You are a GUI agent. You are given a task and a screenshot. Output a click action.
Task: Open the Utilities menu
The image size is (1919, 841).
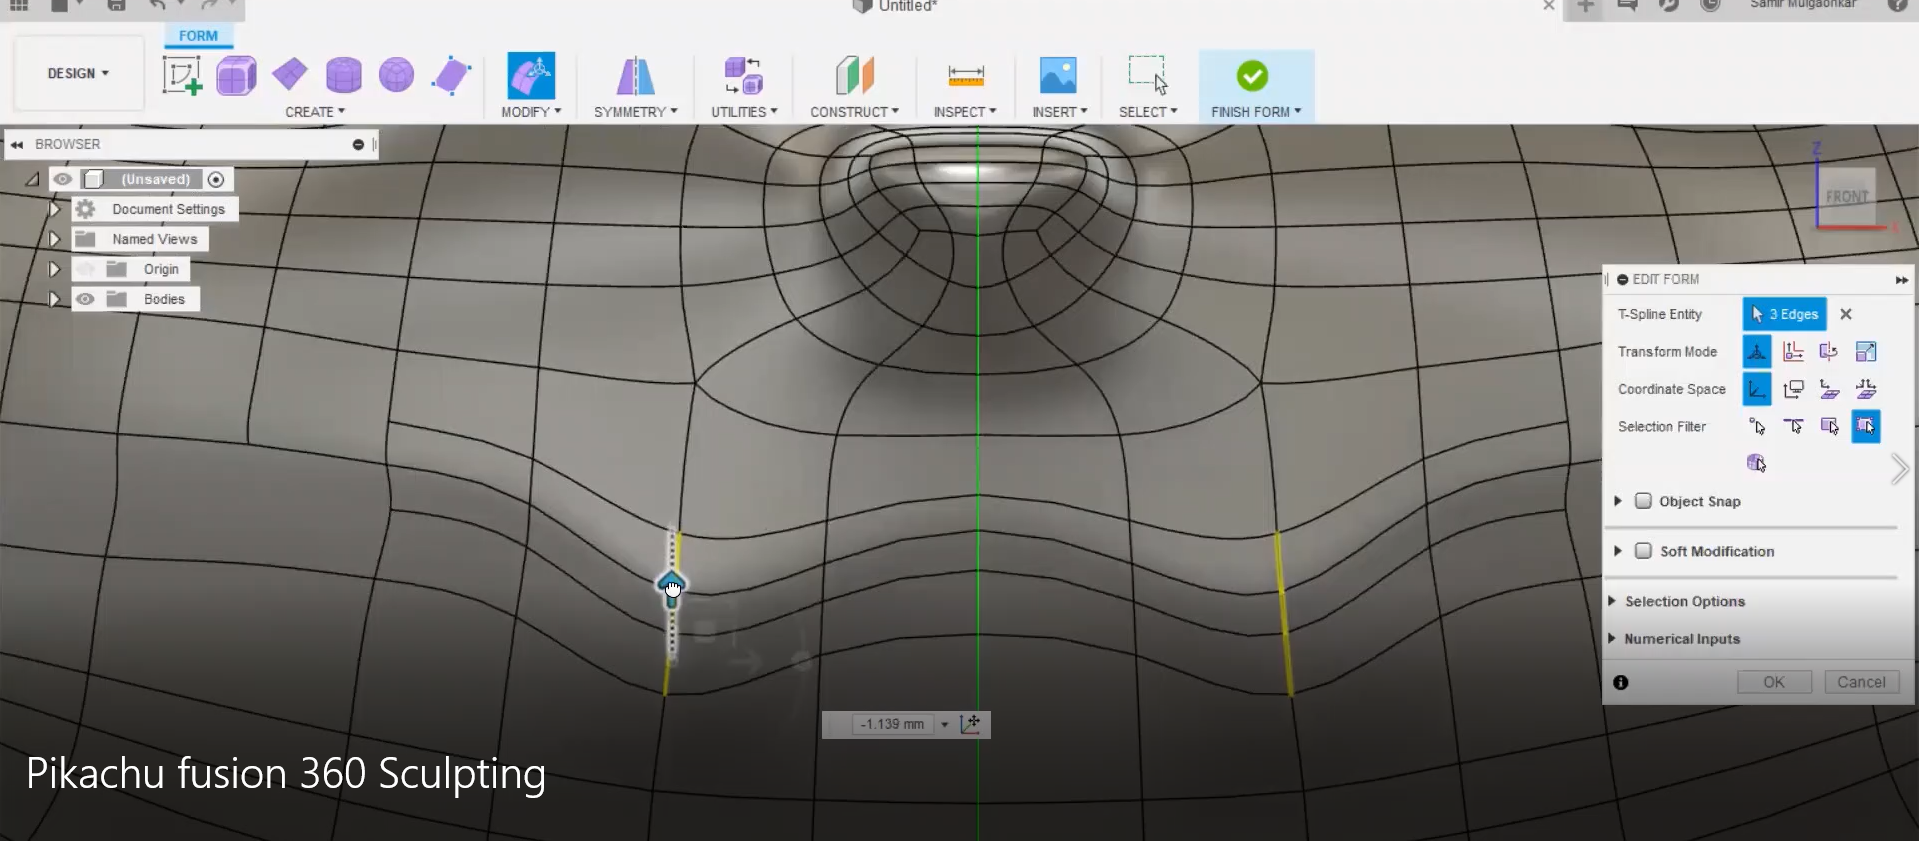click(x=744, y=112)
